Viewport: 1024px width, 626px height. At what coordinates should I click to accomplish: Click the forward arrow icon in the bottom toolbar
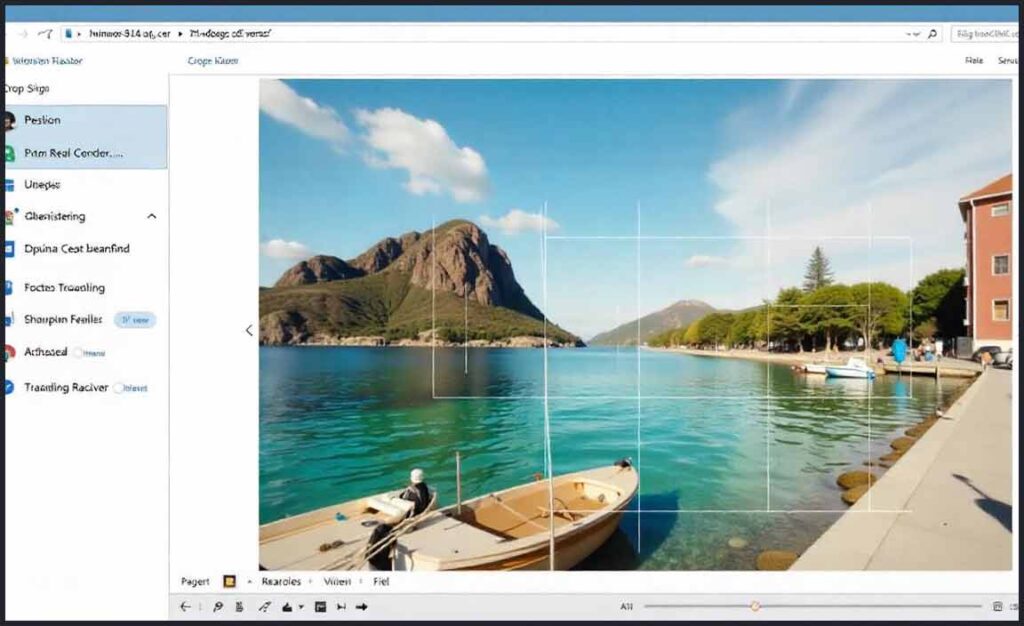(x=362, y=605)
